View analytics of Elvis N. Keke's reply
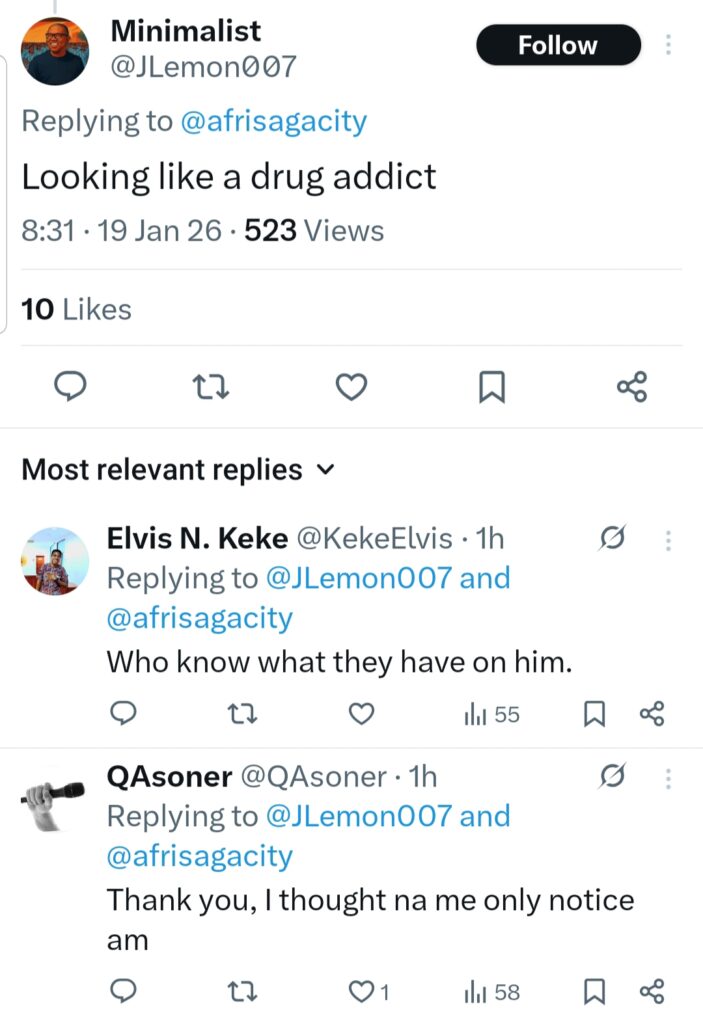 [x=492, y=714]
